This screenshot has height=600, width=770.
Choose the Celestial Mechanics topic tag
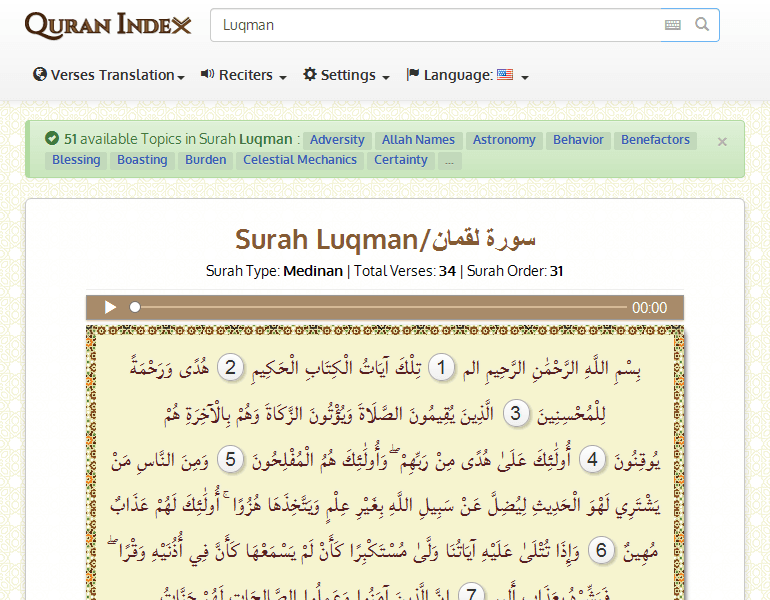pos(299,160)
